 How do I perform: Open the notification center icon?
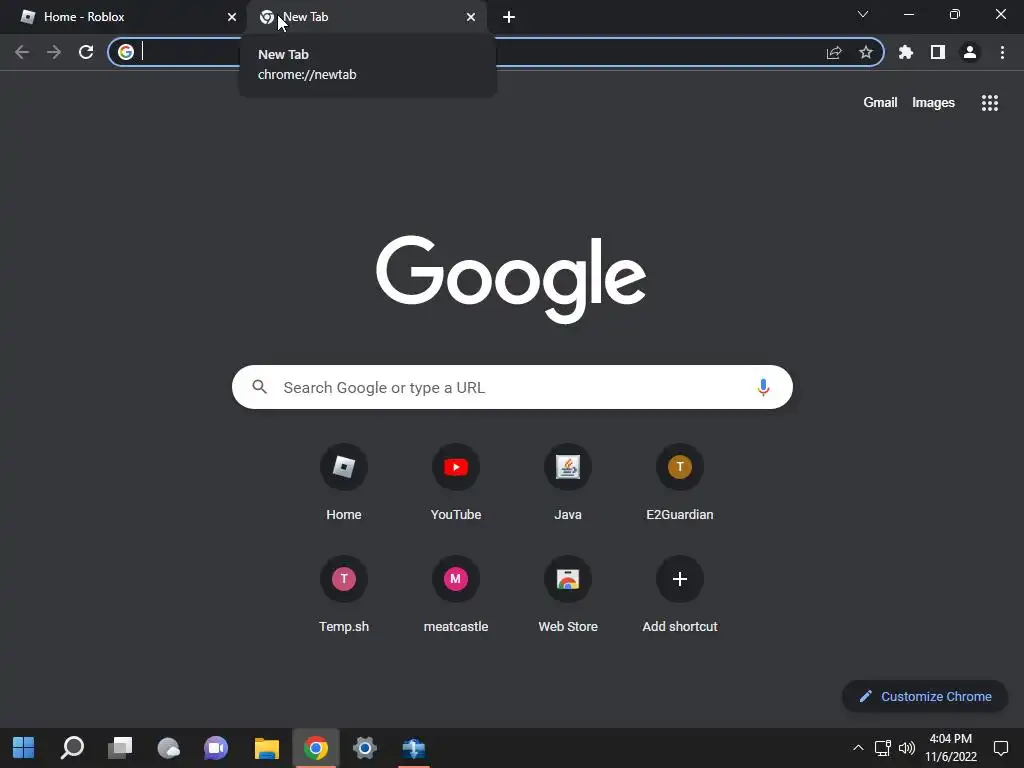pyautogui.click(x=1001, y=748)
